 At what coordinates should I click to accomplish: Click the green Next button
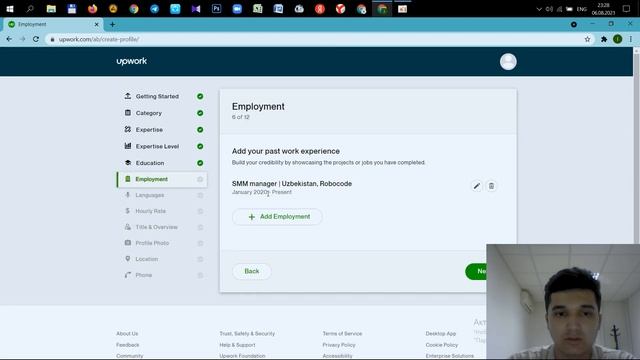click(x=477, y=271)
